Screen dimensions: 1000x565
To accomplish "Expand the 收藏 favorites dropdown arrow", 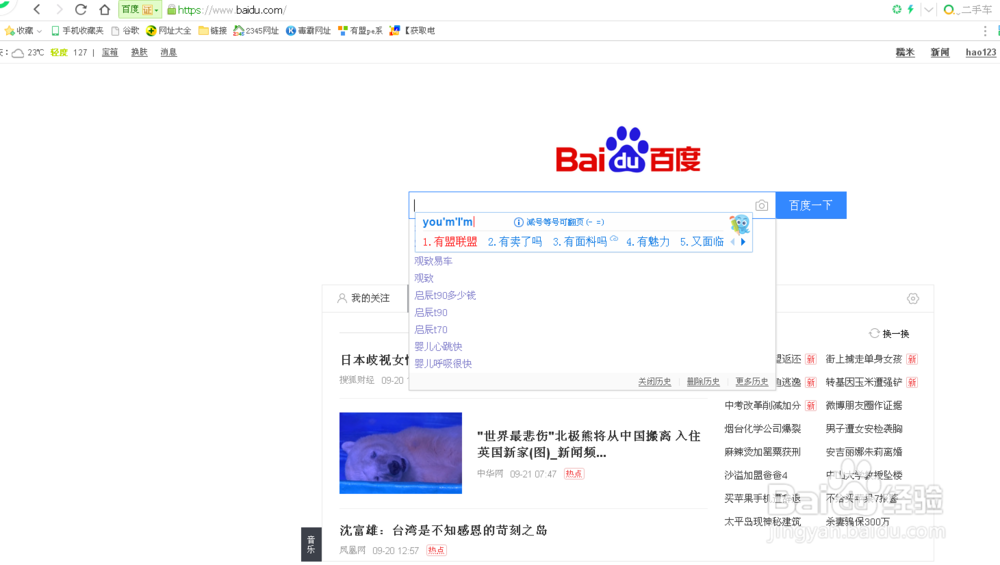I will point(40,31).
